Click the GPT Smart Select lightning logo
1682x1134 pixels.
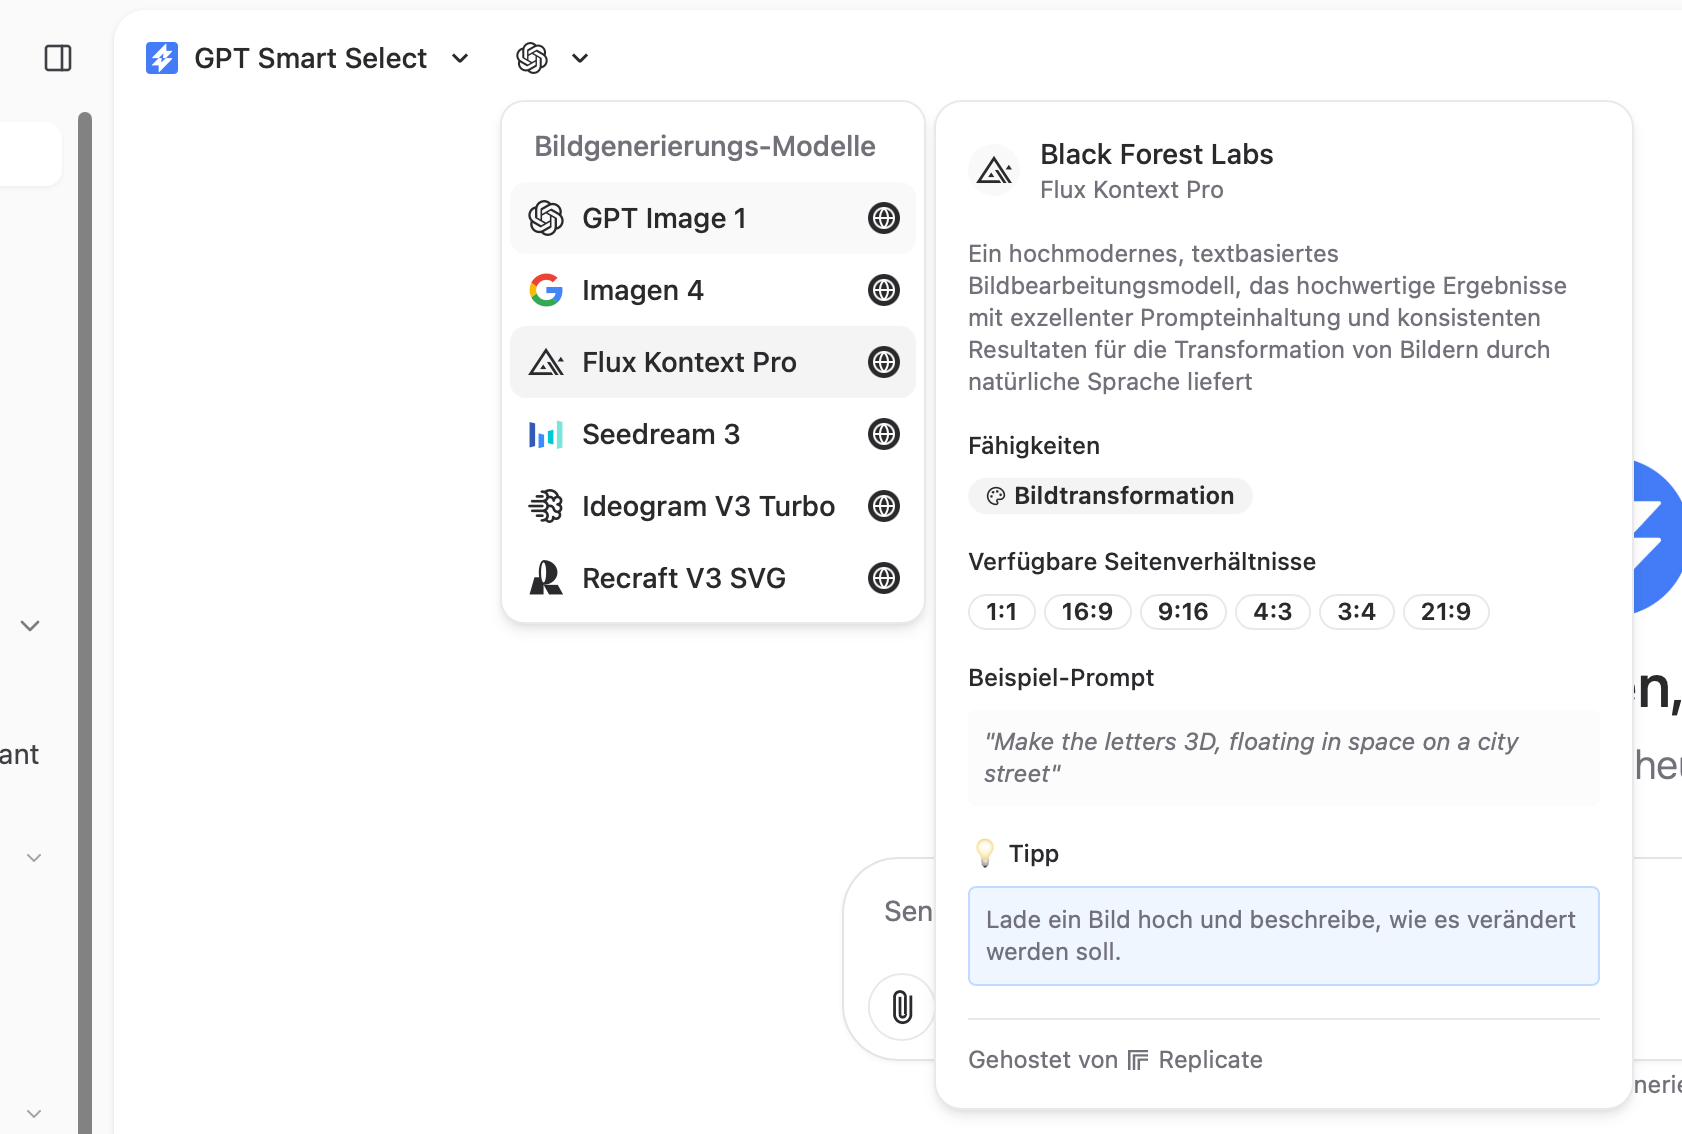point(162,58)
